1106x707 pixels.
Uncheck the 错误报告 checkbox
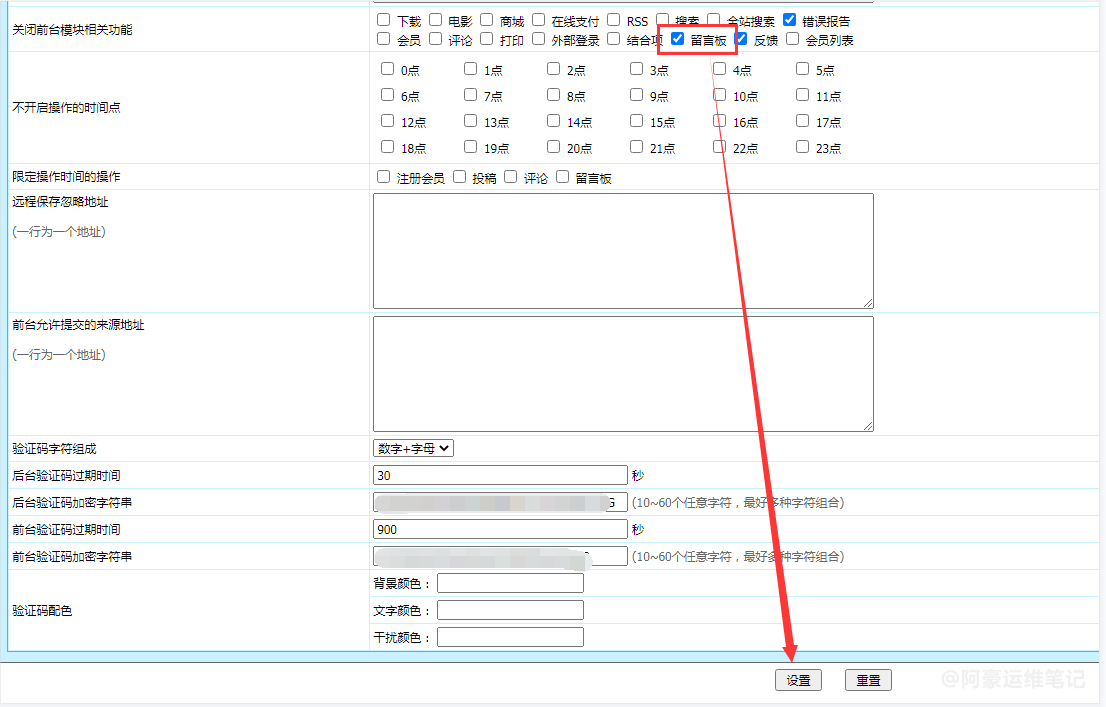[x=790, y=20]
